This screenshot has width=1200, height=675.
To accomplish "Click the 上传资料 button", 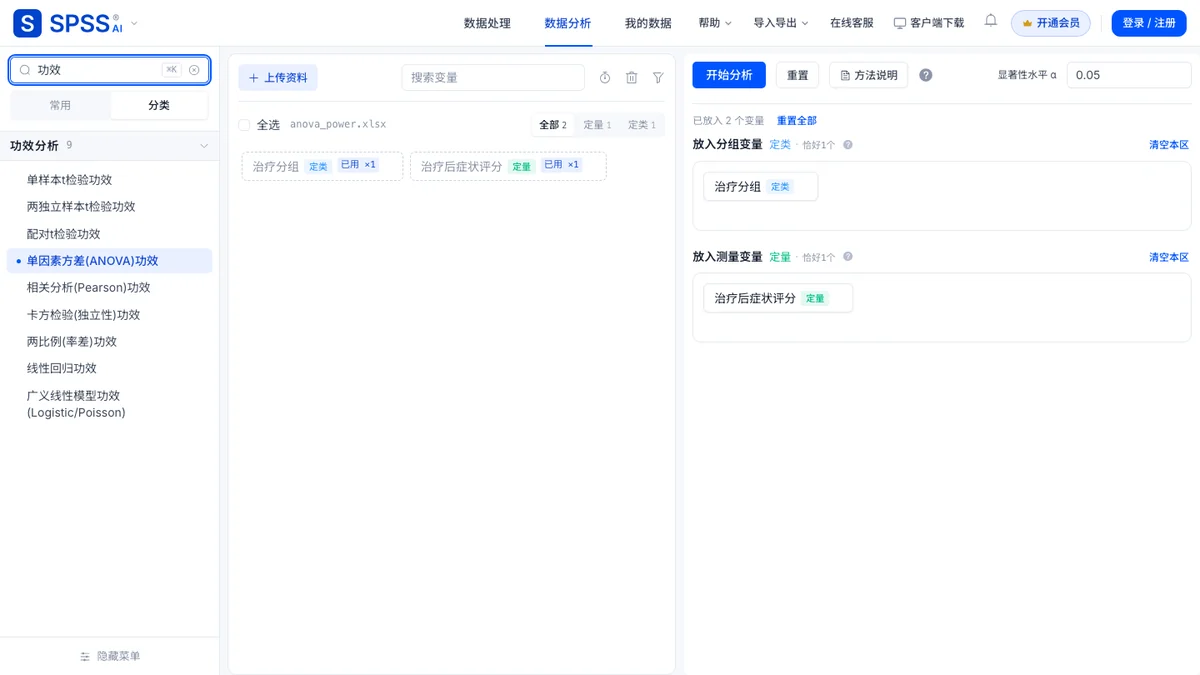I will pos(278,78).
